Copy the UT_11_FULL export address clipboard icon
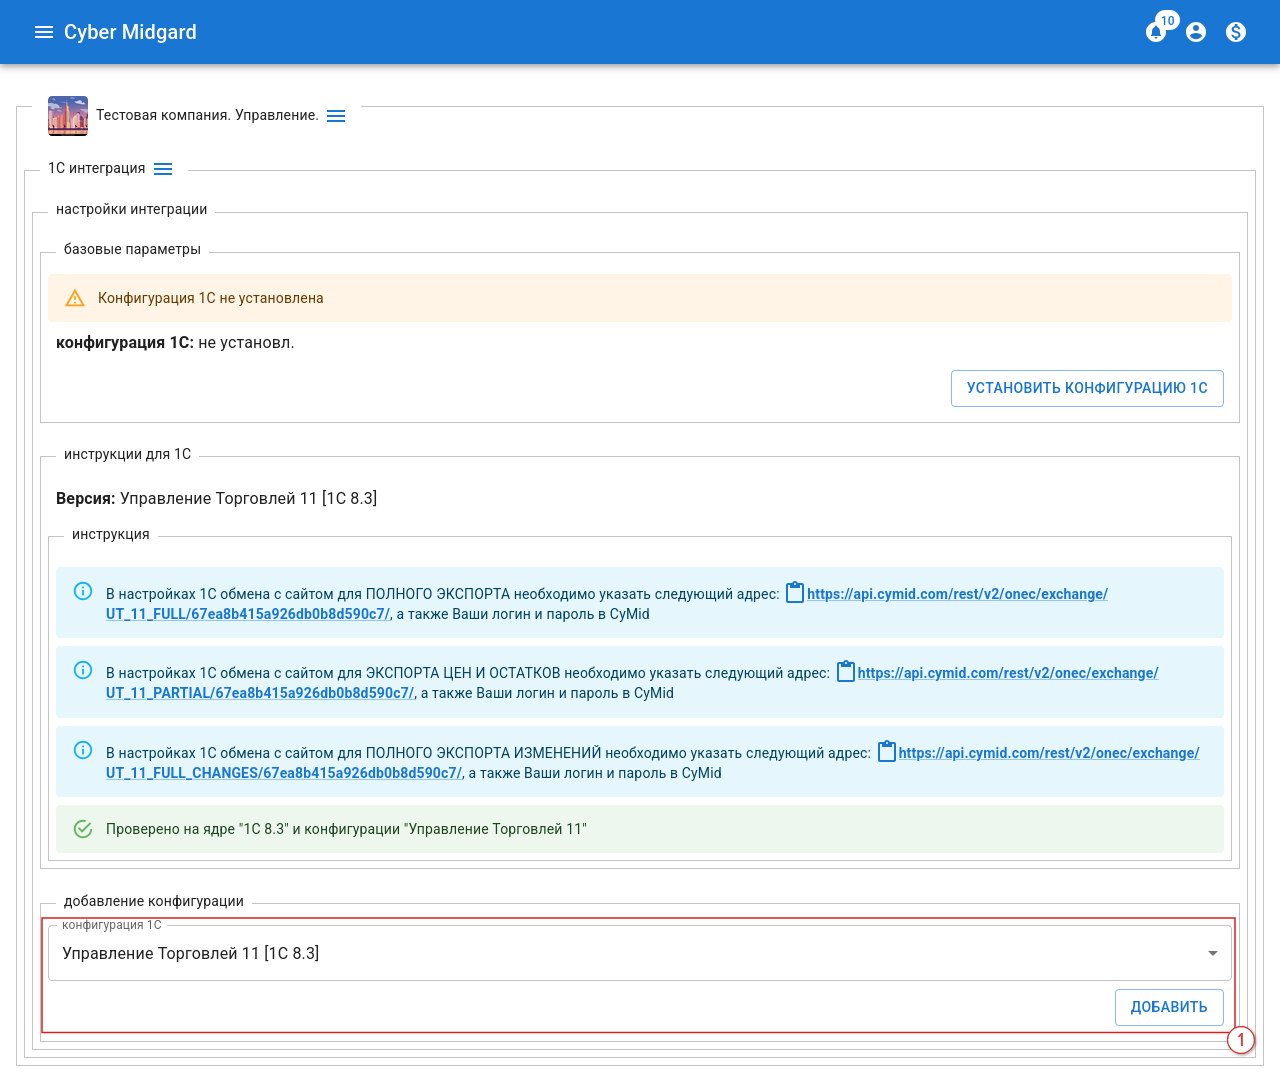 pos(795,593)
